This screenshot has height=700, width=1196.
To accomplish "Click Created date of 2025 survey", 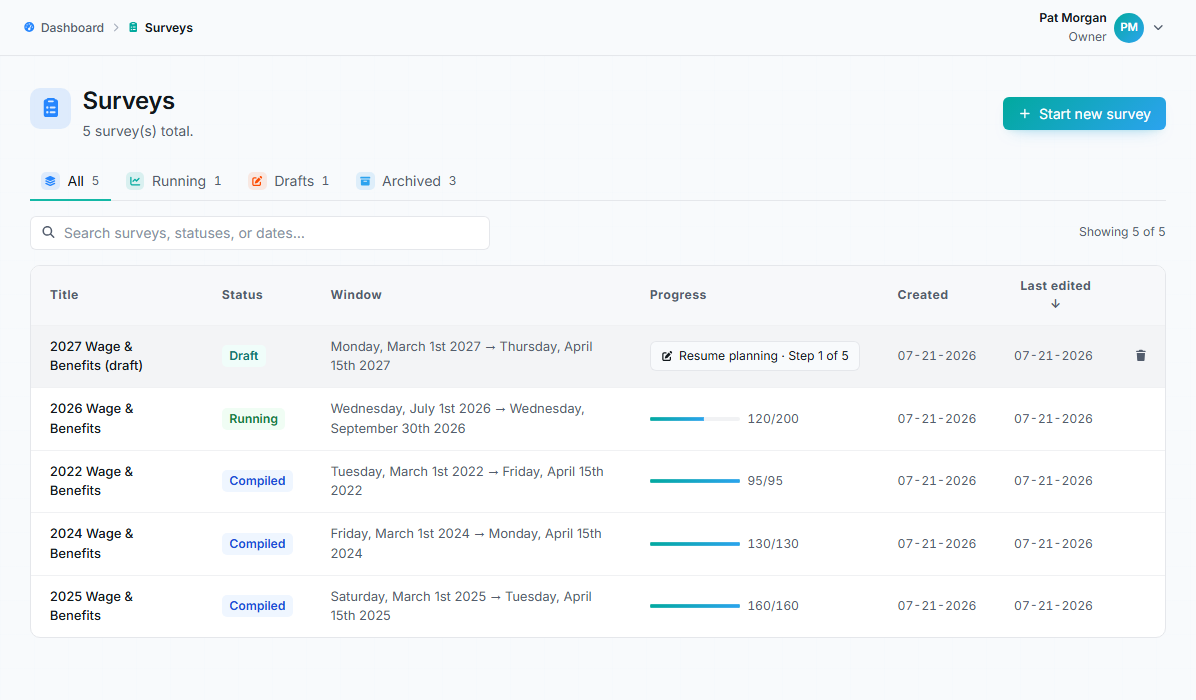I will tap(937, 606).
